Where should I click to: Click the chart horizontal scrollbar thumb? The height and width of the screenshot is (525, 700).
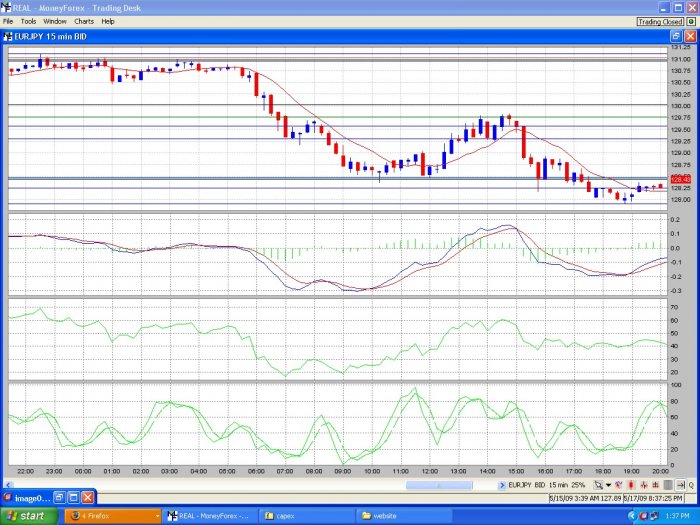(x=439, y=485)
